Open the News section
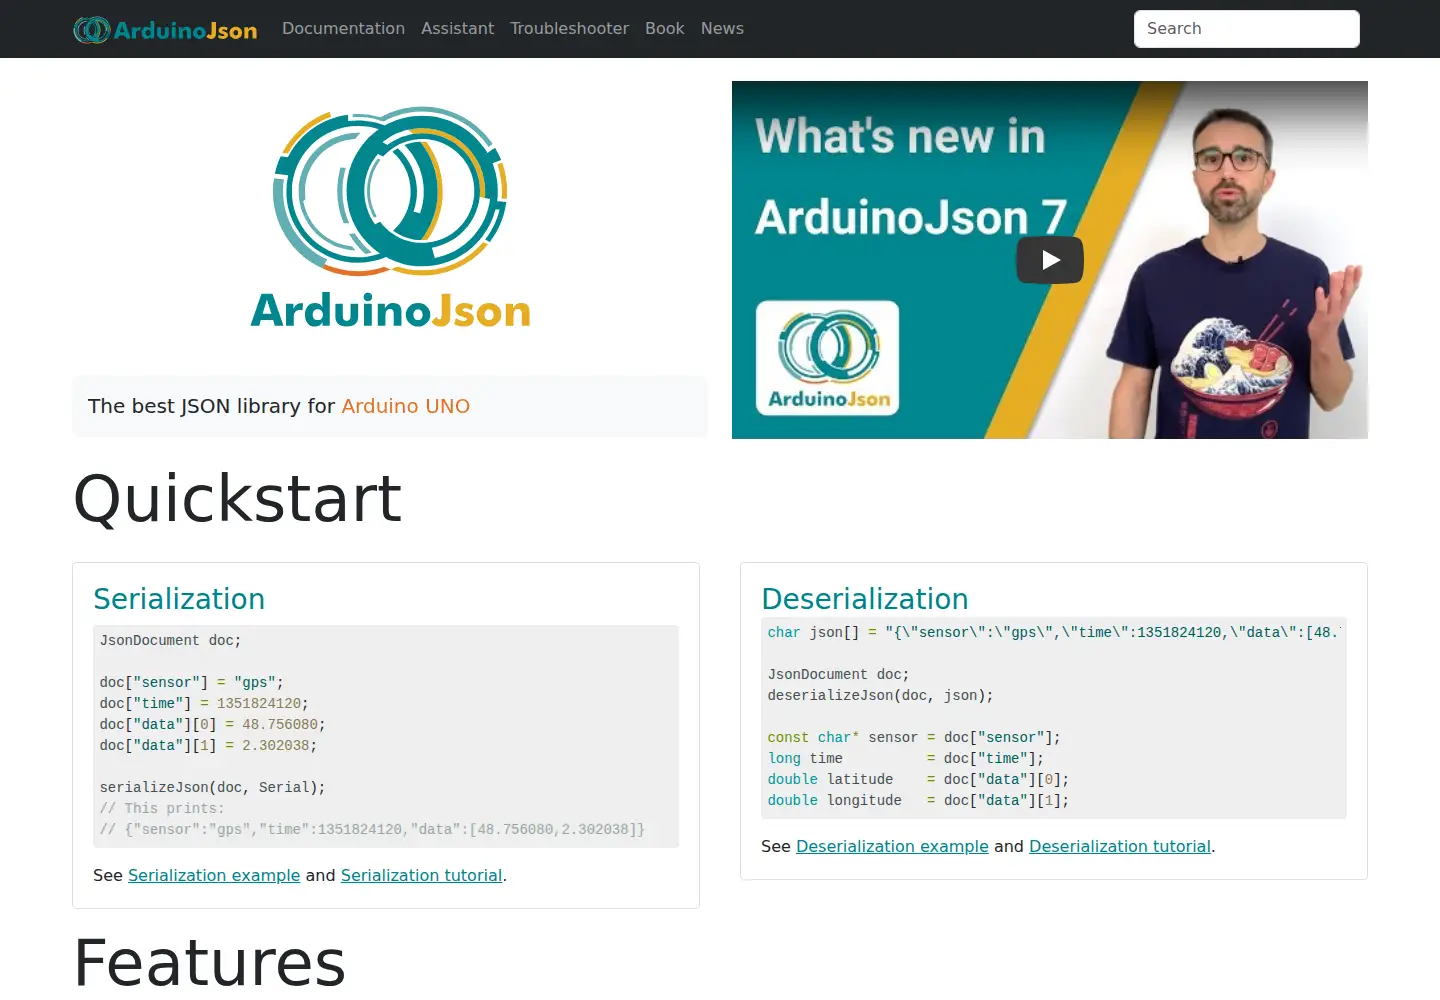 pos(722,29)
